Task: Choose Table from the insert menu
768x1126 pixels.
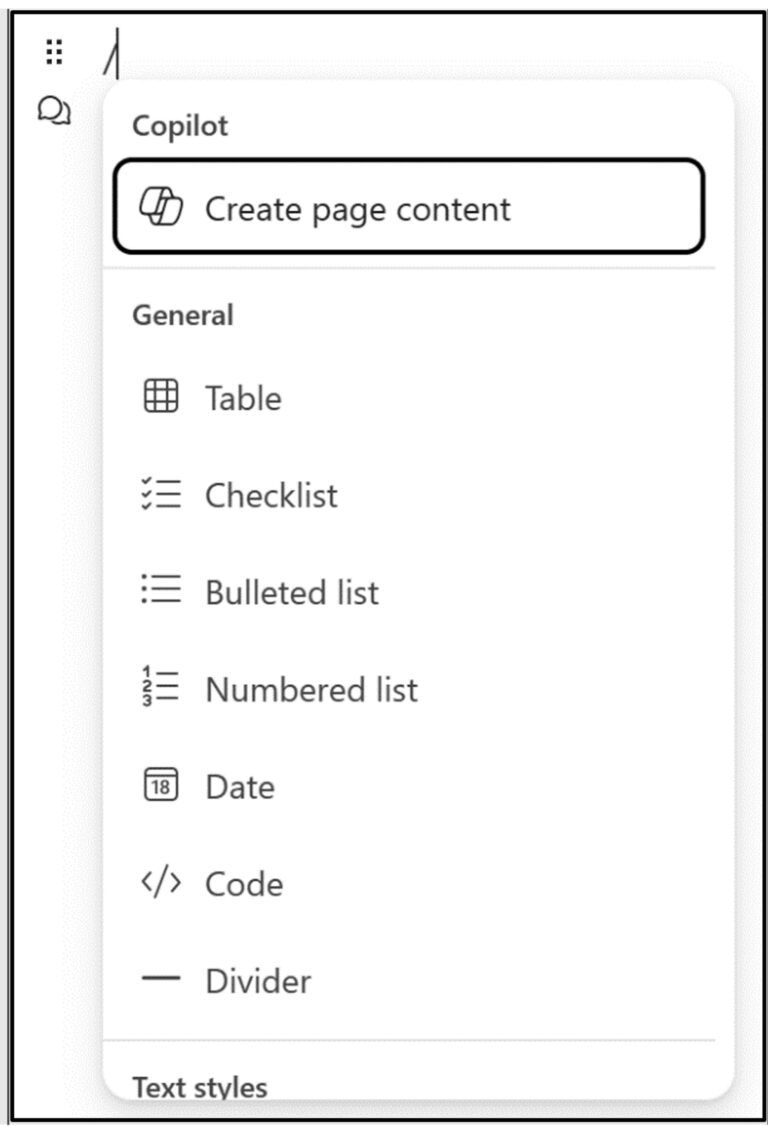Action: point(242,397)
